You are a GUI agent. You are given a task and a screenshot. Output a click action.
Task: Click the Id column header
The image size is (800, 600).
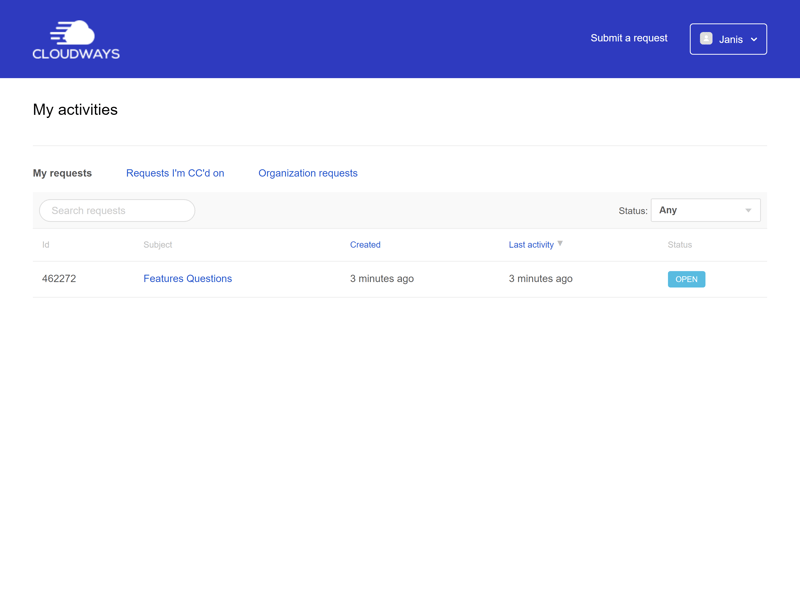[46, 245]
